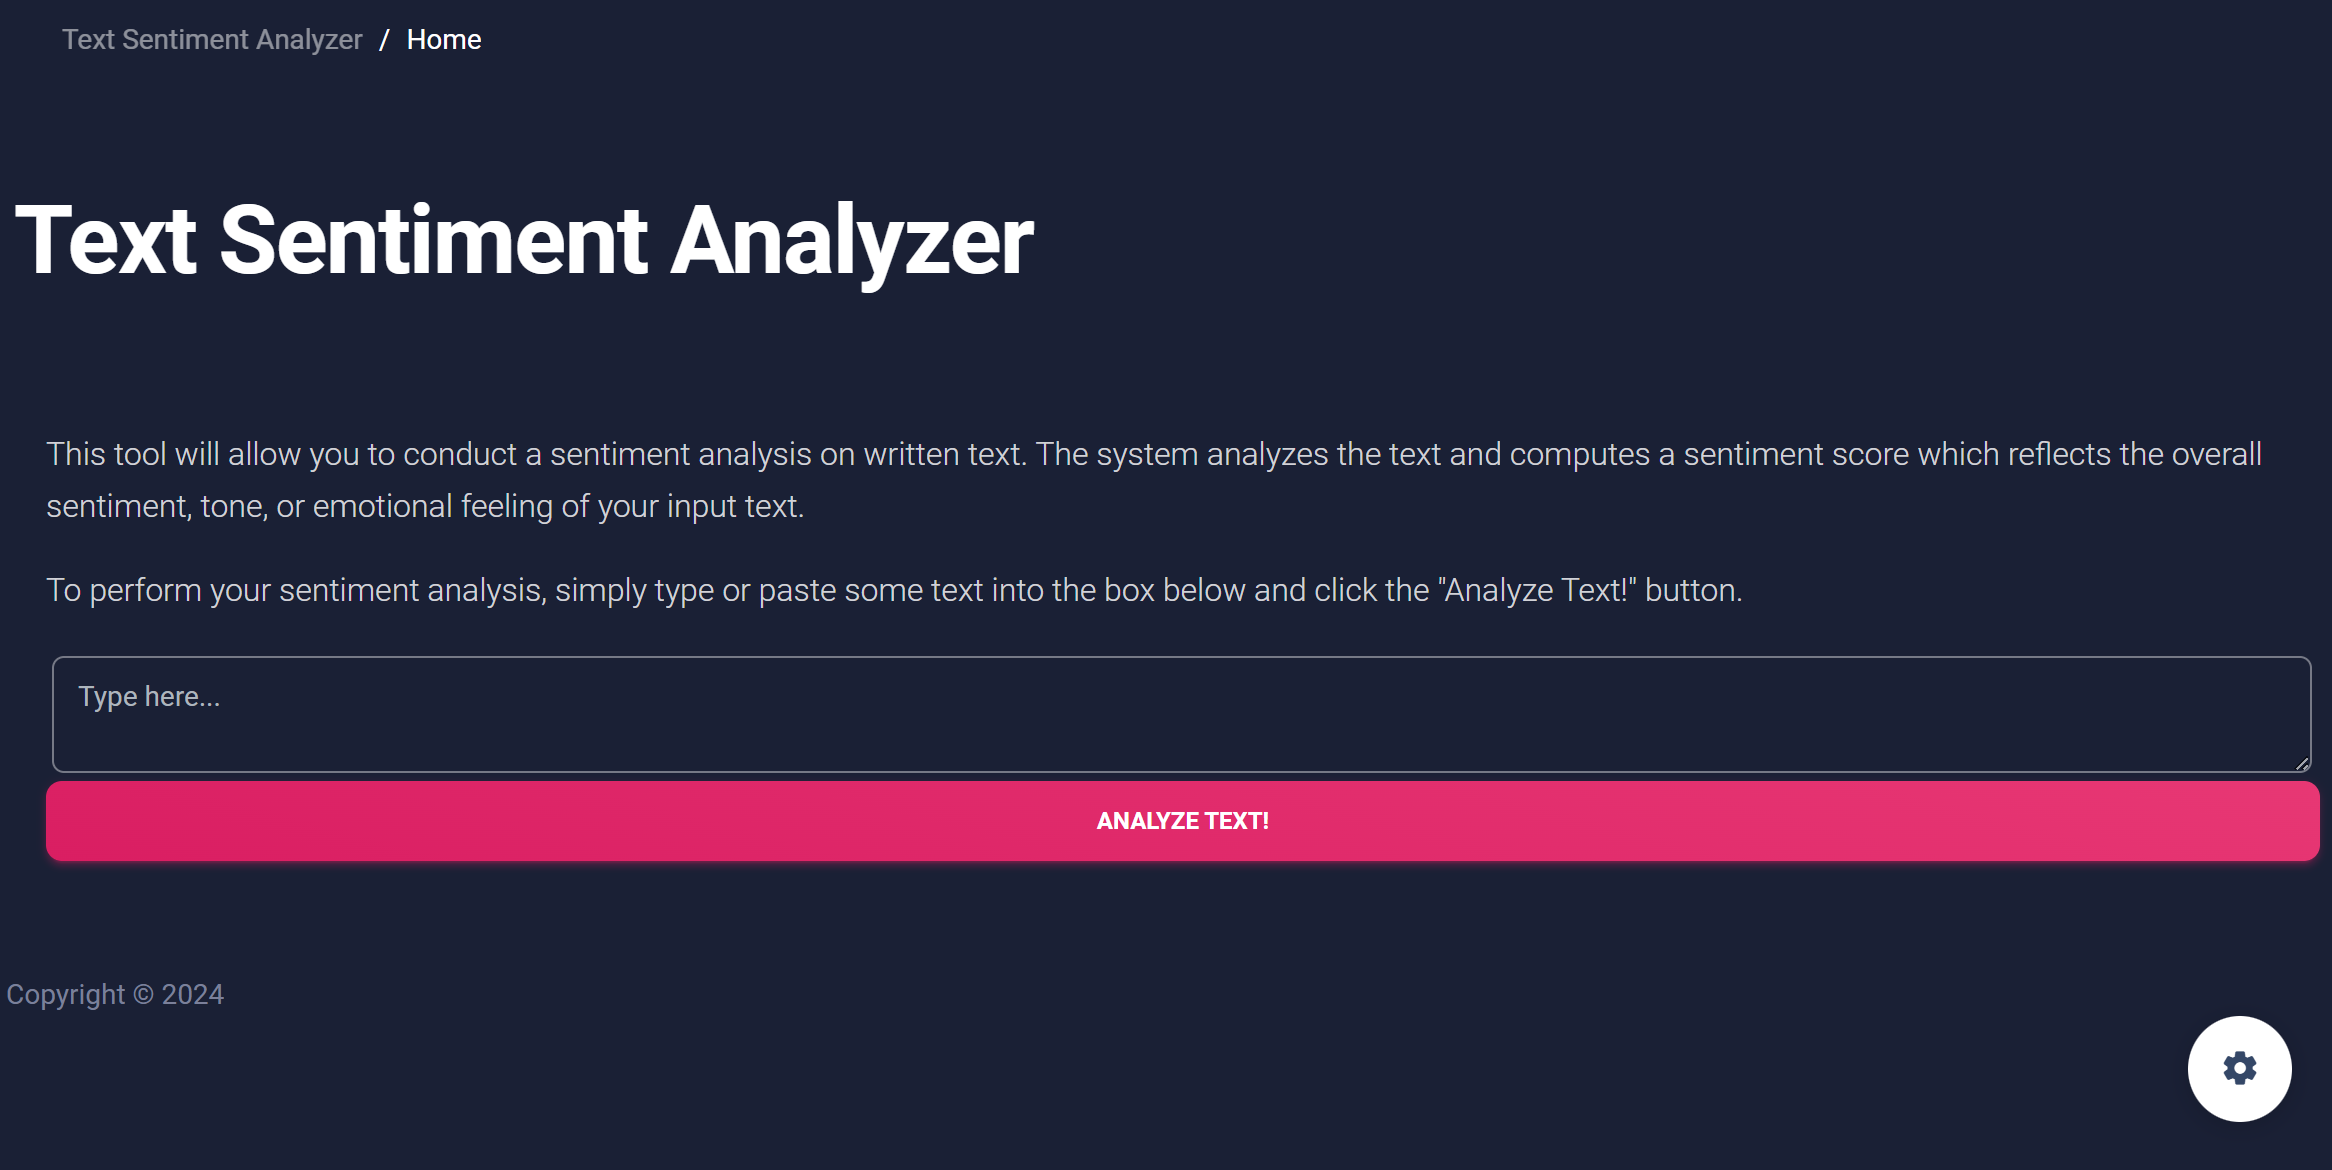The width and height of the screenshot is (2332, 1170).
Task: Click the breadcrumb slash separator
Action: tap(384, 40)
